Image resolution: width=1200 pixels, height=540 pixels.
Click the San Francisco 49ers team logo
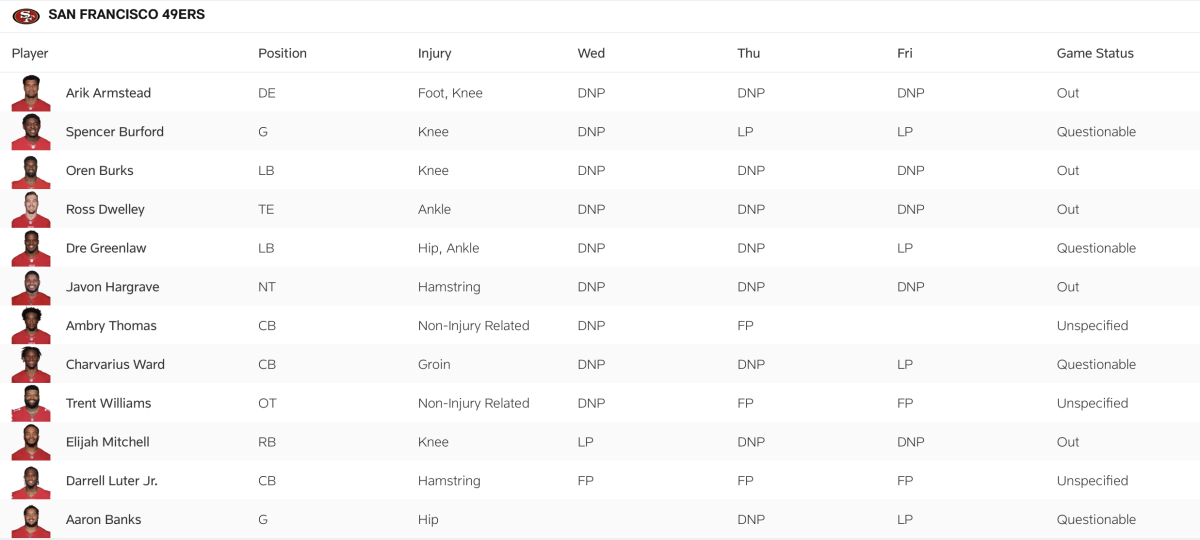click(26, 16)
